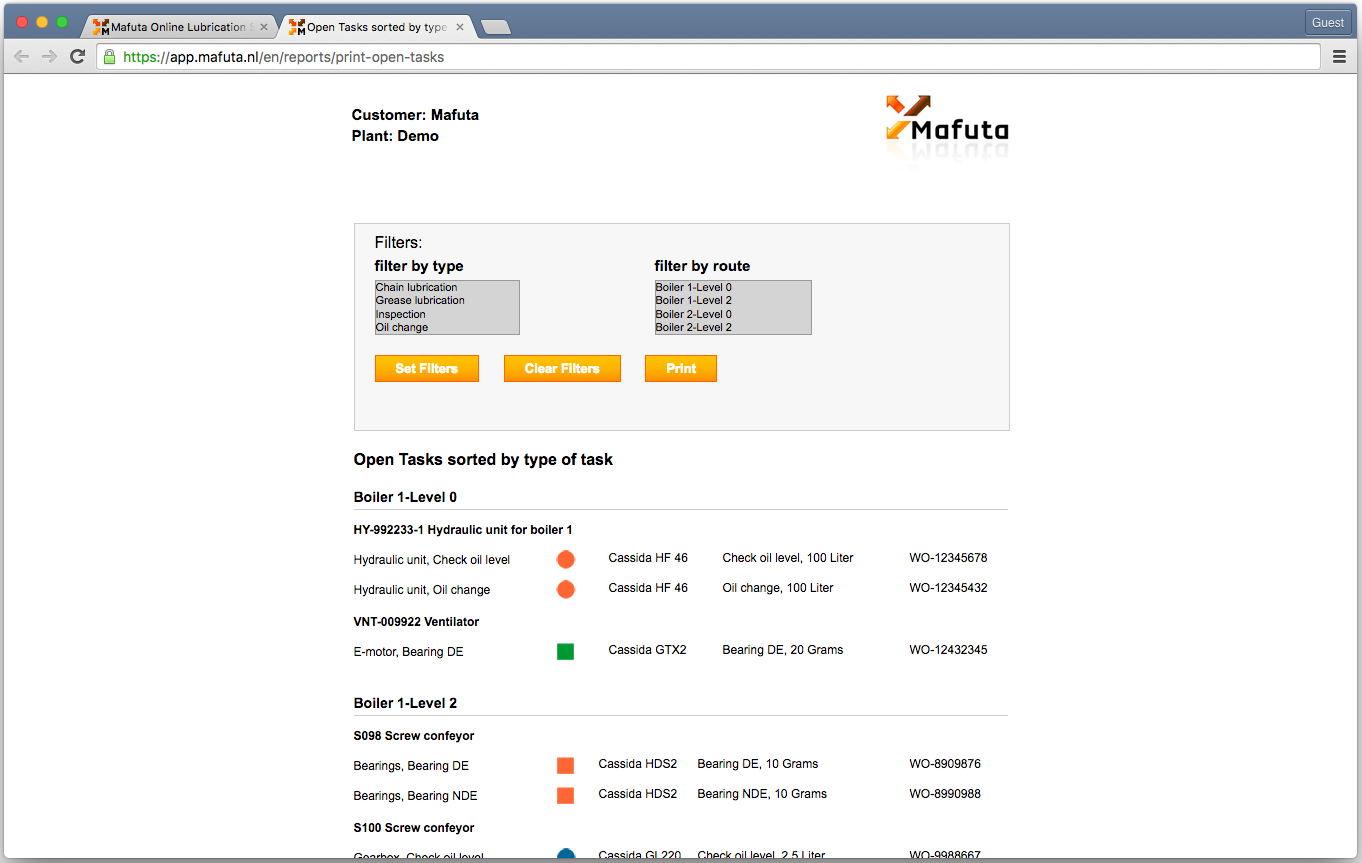Click HY-992233-1 Hydraulic unit heading
The width and height of the screenshot is (1362, 863).
(463, 530)
